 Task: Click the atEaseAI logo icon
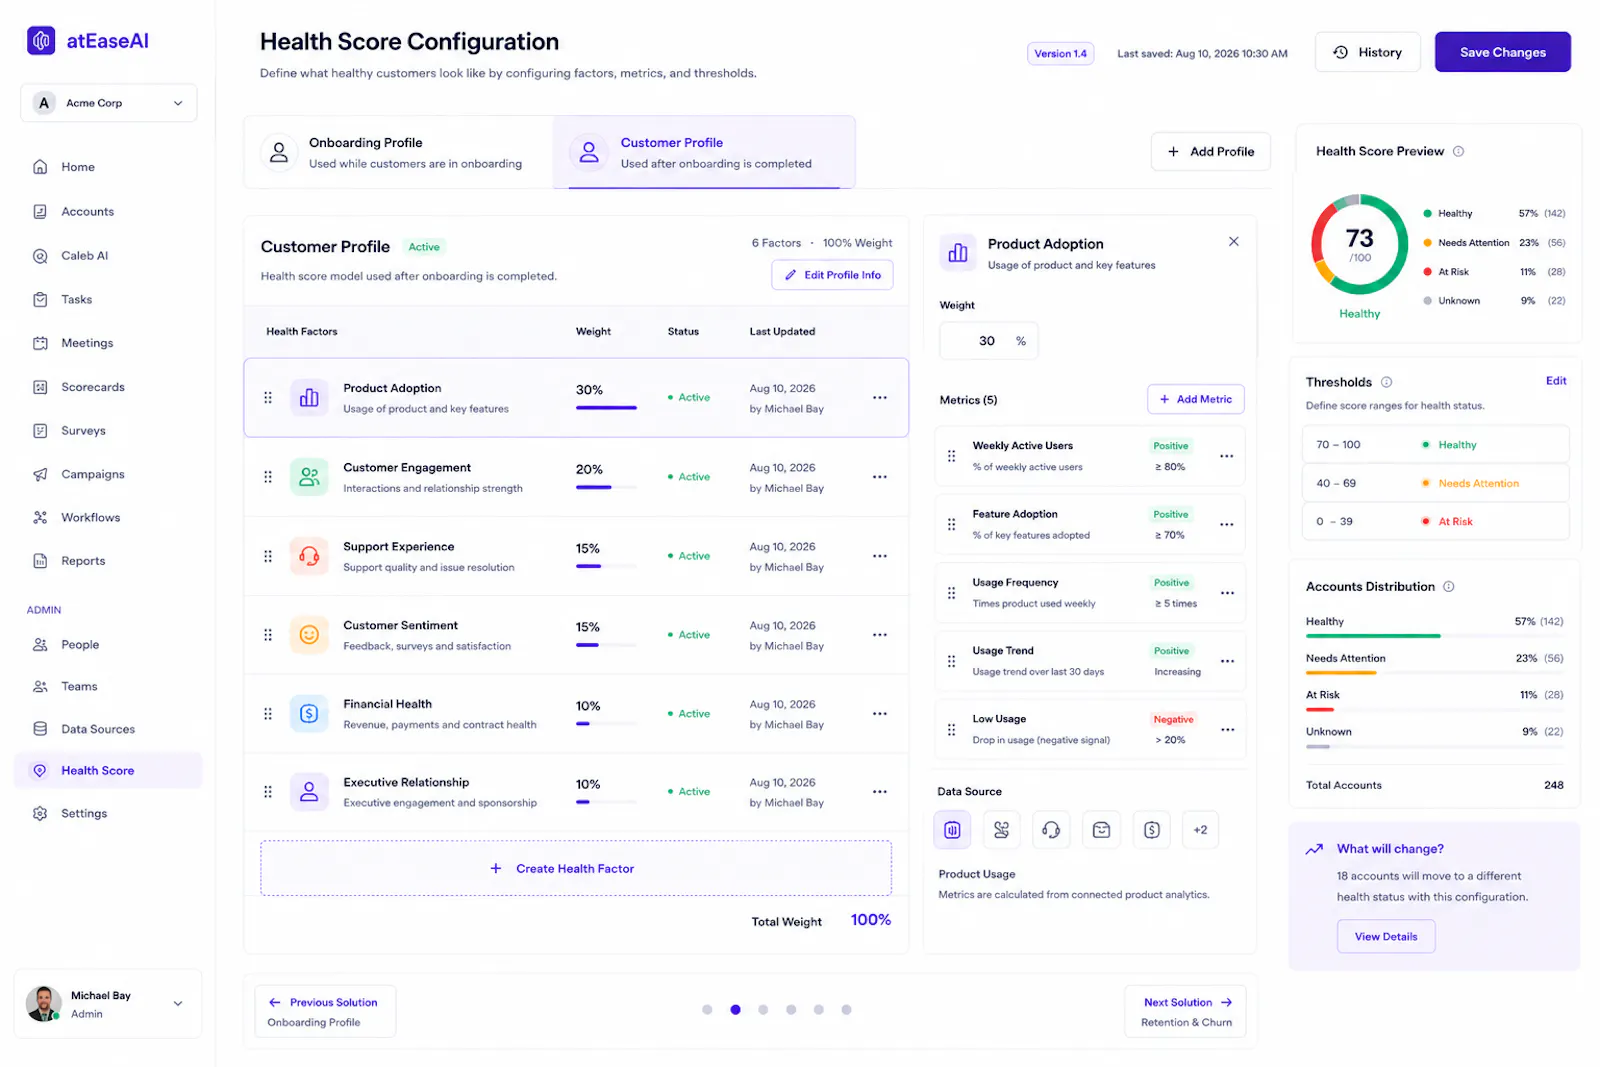(41, 40)
